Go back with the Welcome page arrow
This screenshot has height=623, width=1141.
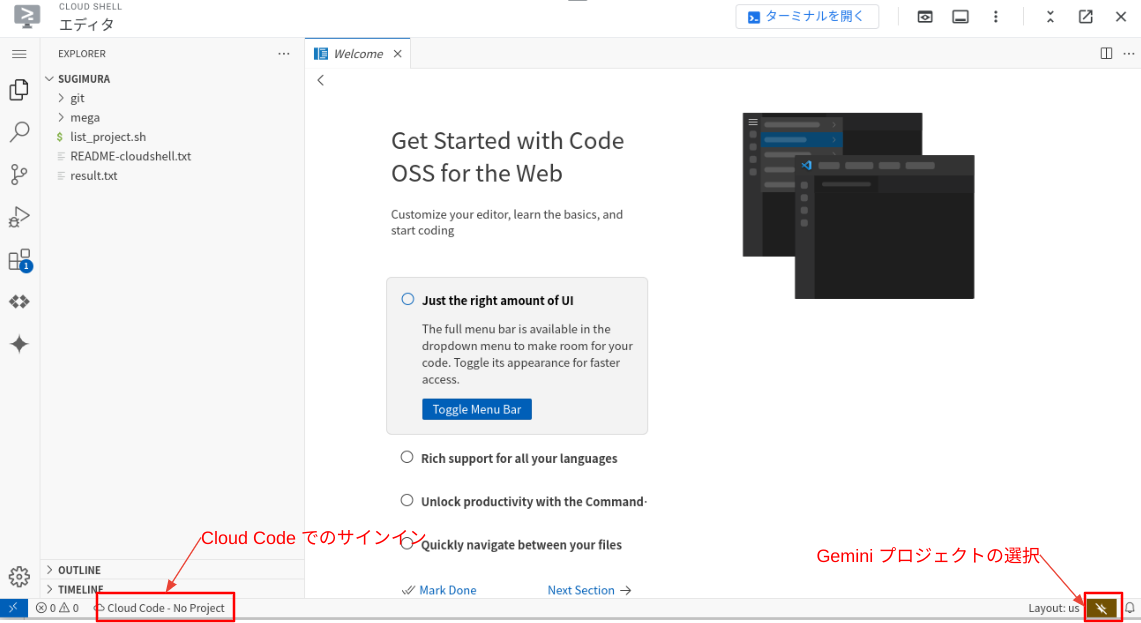[320, 80]
